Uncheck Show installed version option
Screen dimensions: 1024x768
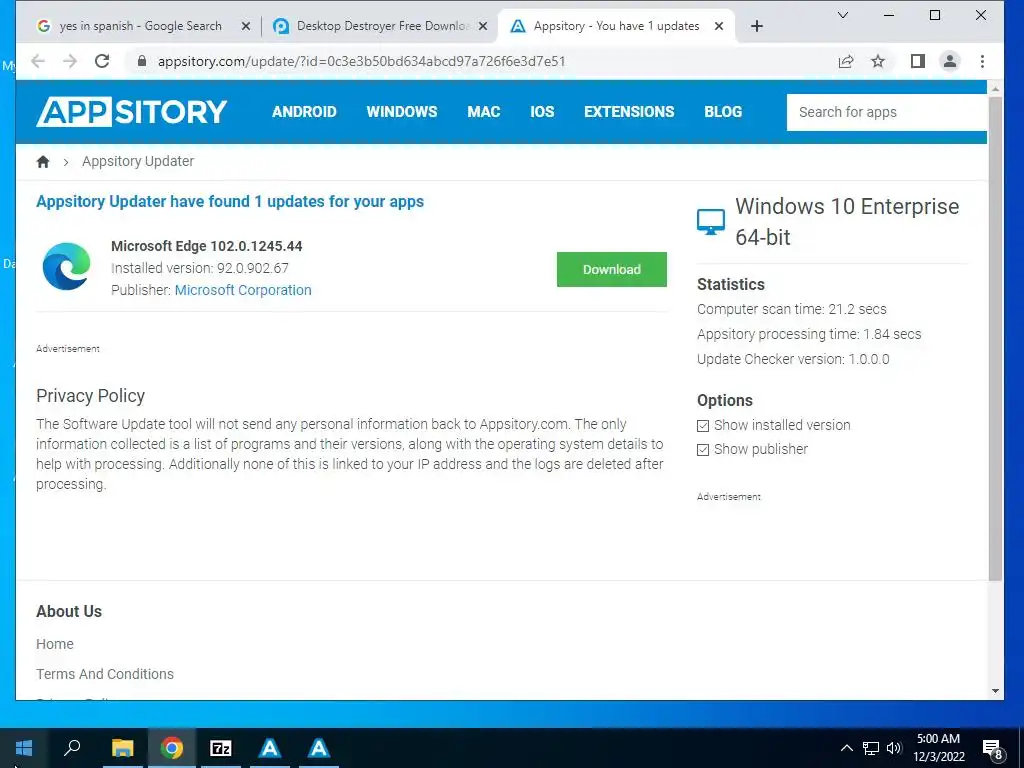click(x=703, y=426)
